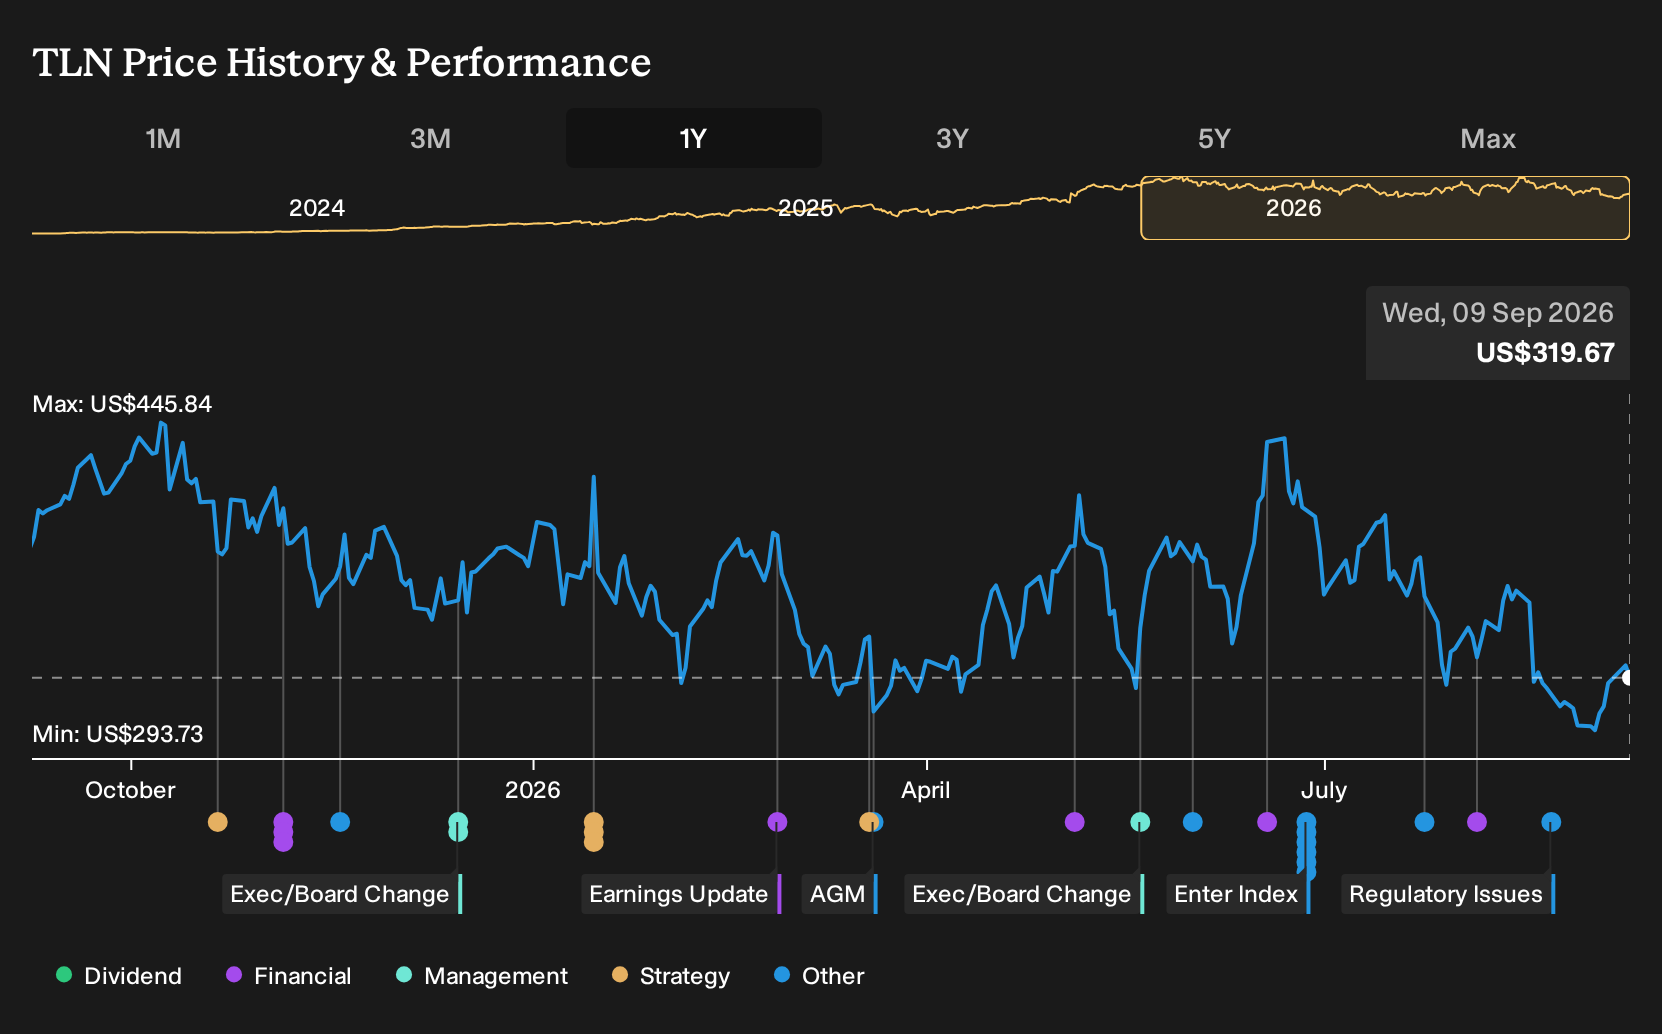The height and width of the screenshot is (1034, 1662).
Task: Click the stacked Financial event dots after October
Action: [x=283, y=832]
